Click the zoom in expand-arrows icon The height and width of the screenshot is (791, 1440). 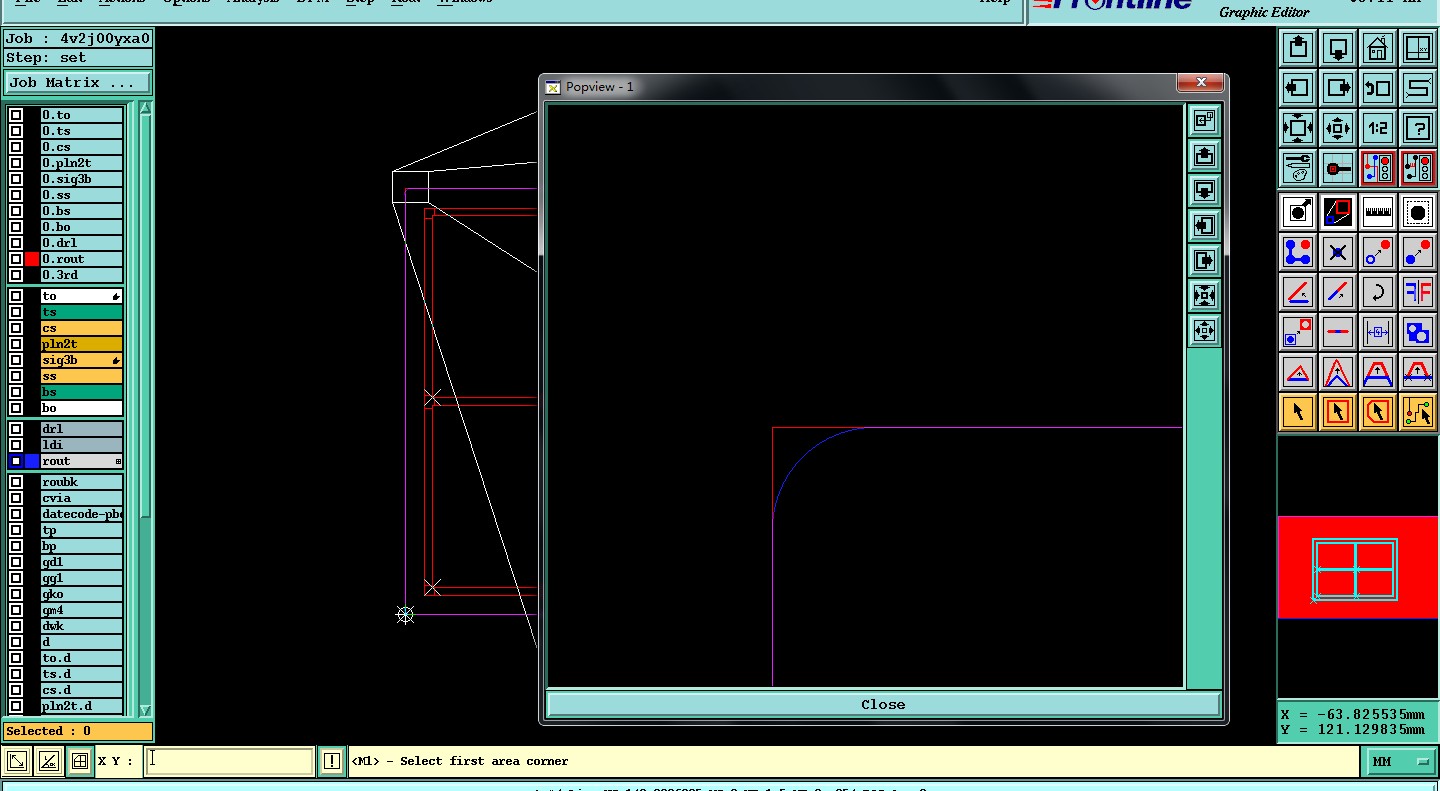point(1298,127)
